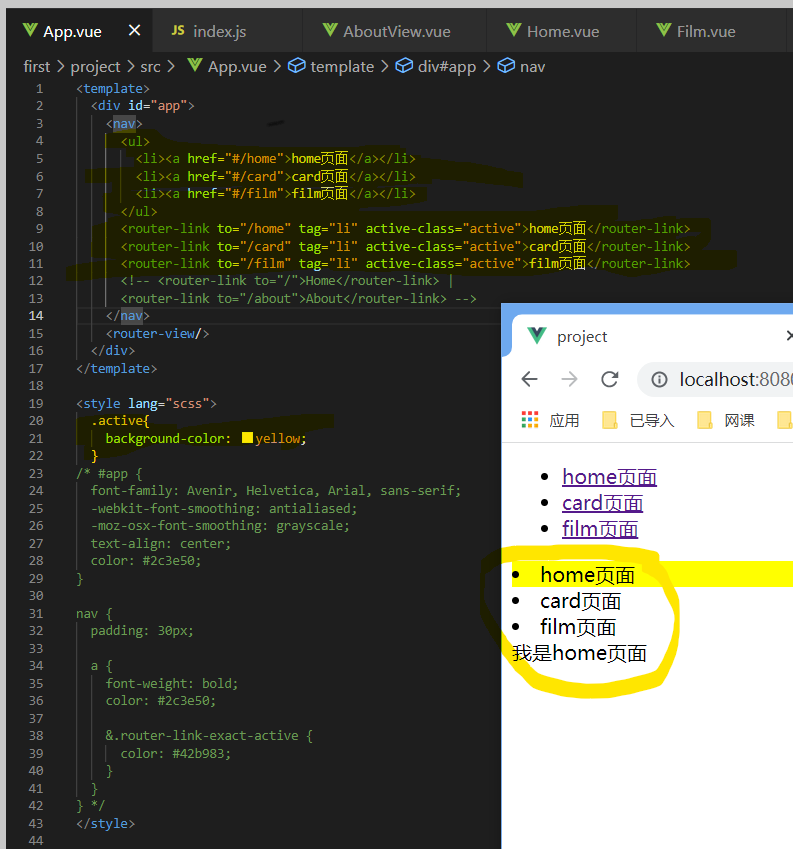
Task: Click the Vue icon in the breadcrumb
Action: pos(195,66)
